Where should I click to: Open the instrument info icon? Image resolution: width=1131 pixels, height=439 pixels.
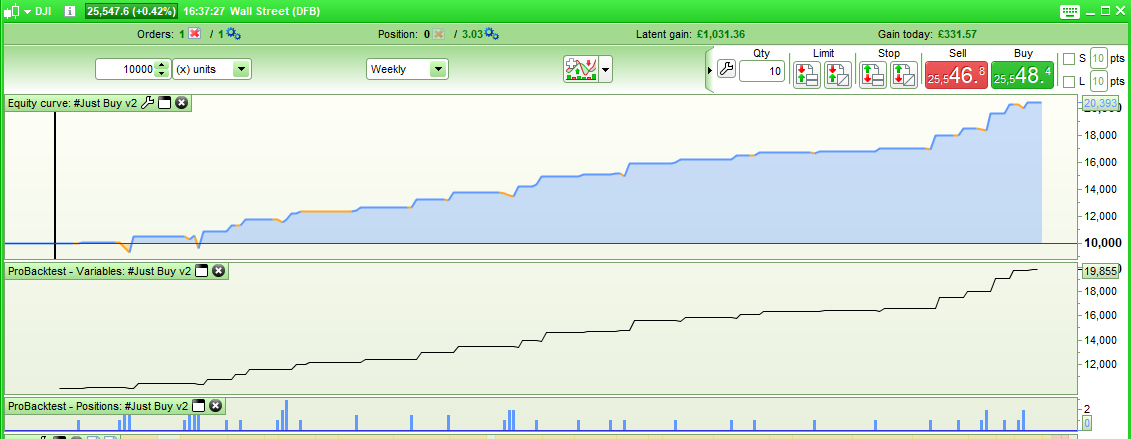pyautogui.click(x=70, y=12)
